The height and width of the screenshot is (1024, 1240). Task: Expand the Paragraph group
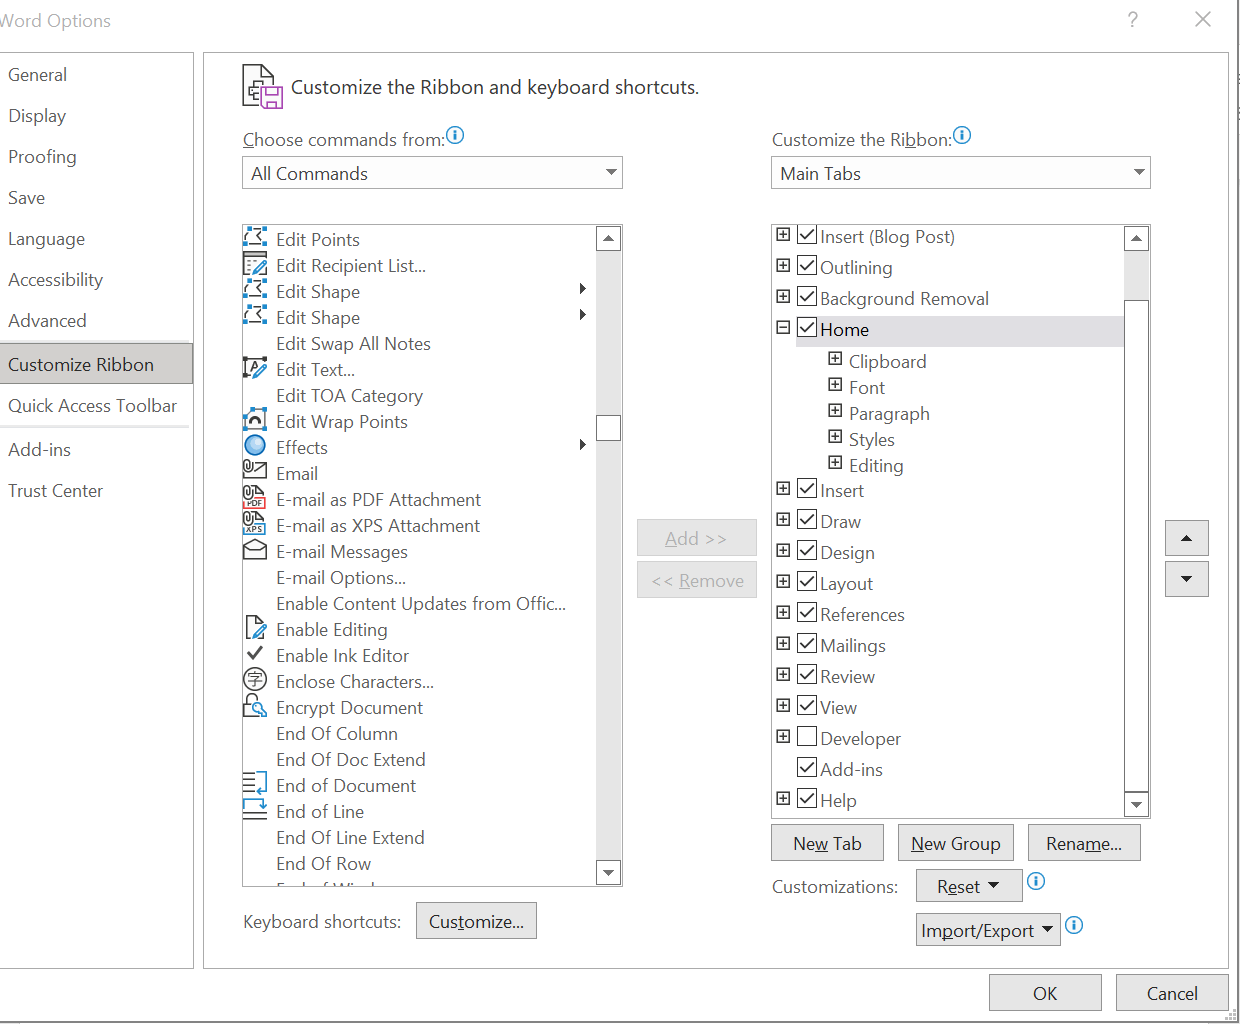835,410
